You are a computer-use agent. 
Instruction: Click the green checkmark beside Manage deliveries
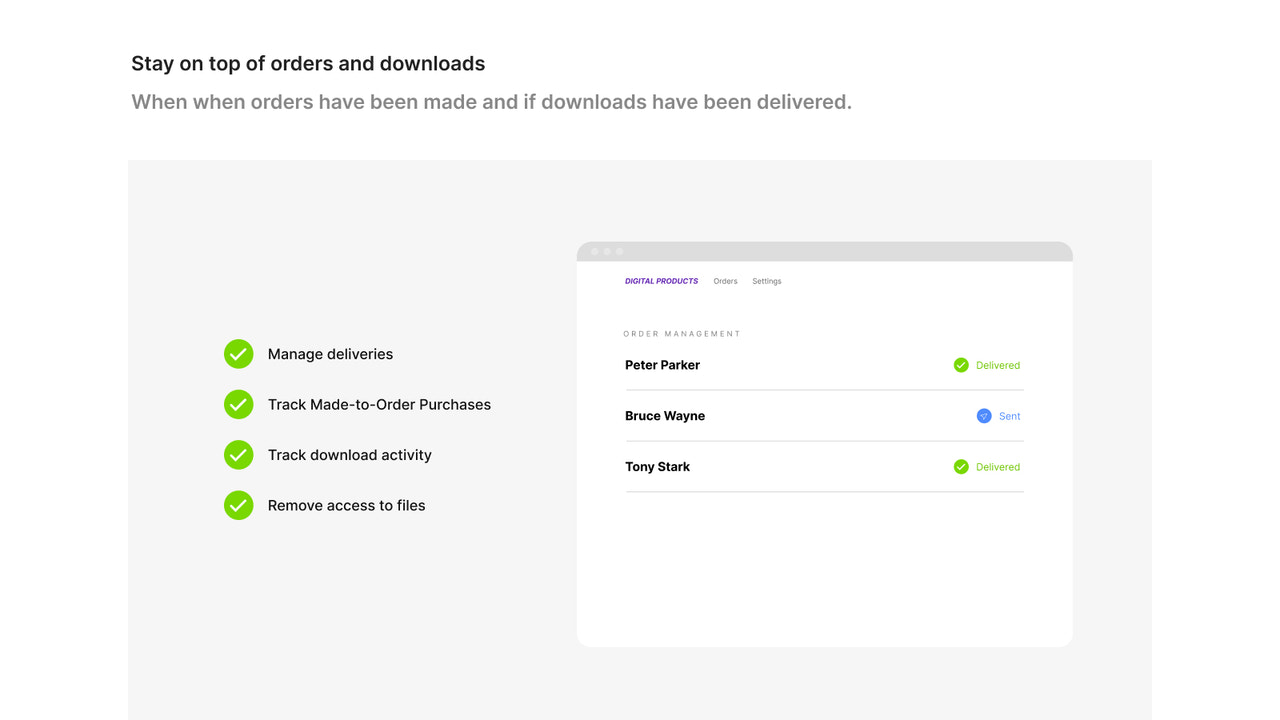[238, 354]
